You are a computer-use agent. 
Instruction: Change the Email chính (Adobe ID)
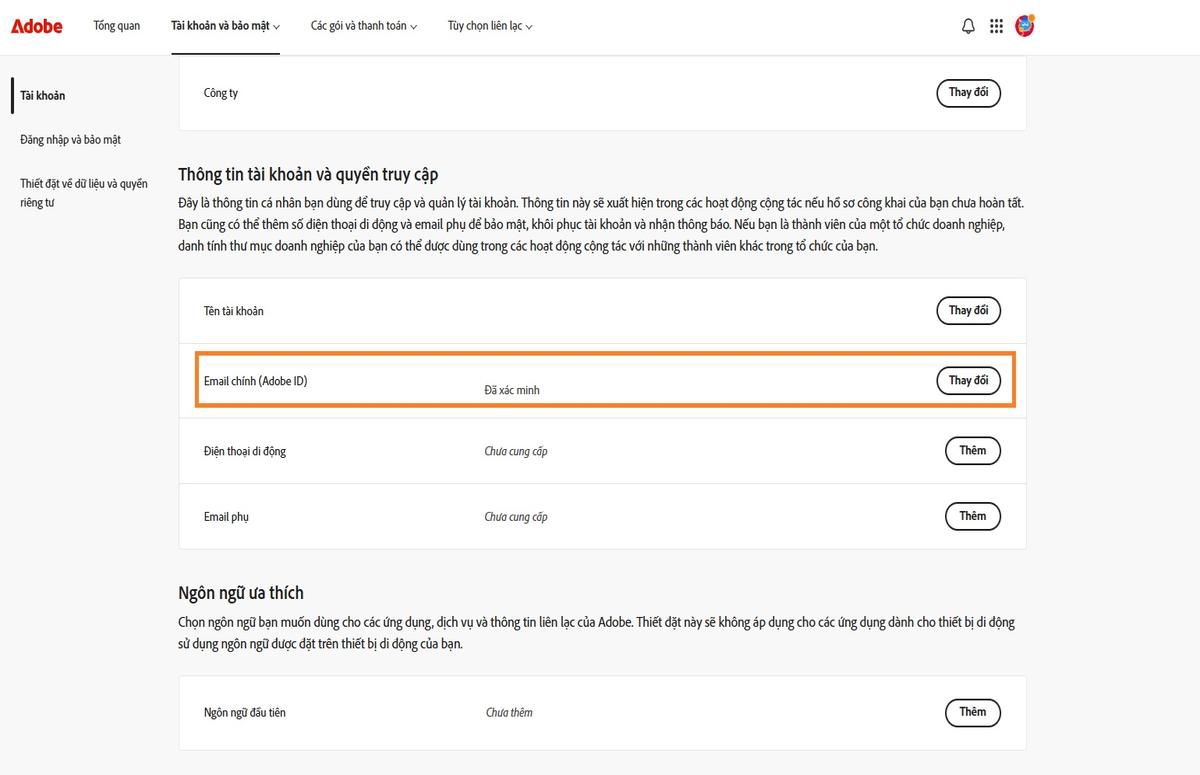click(x=967, y=380)
